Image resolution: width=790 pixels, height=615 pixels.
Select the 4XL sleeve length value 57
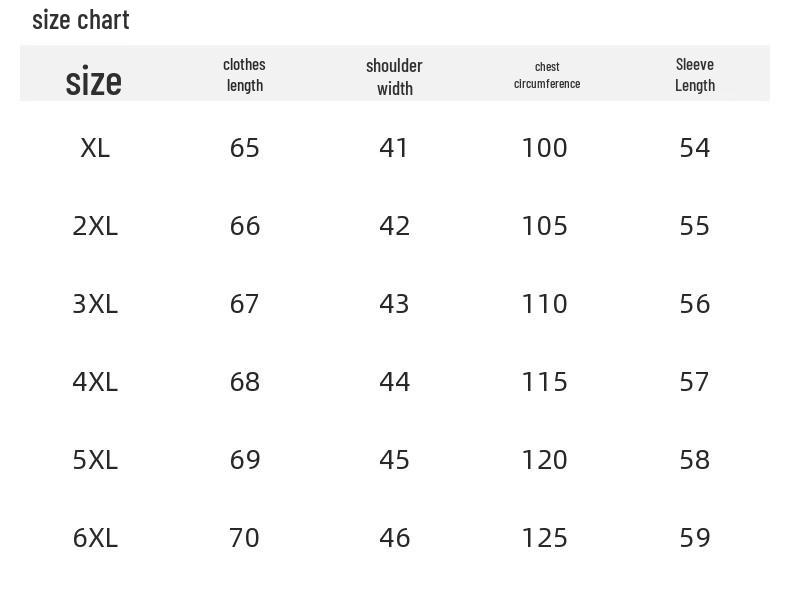pos(694,382)
